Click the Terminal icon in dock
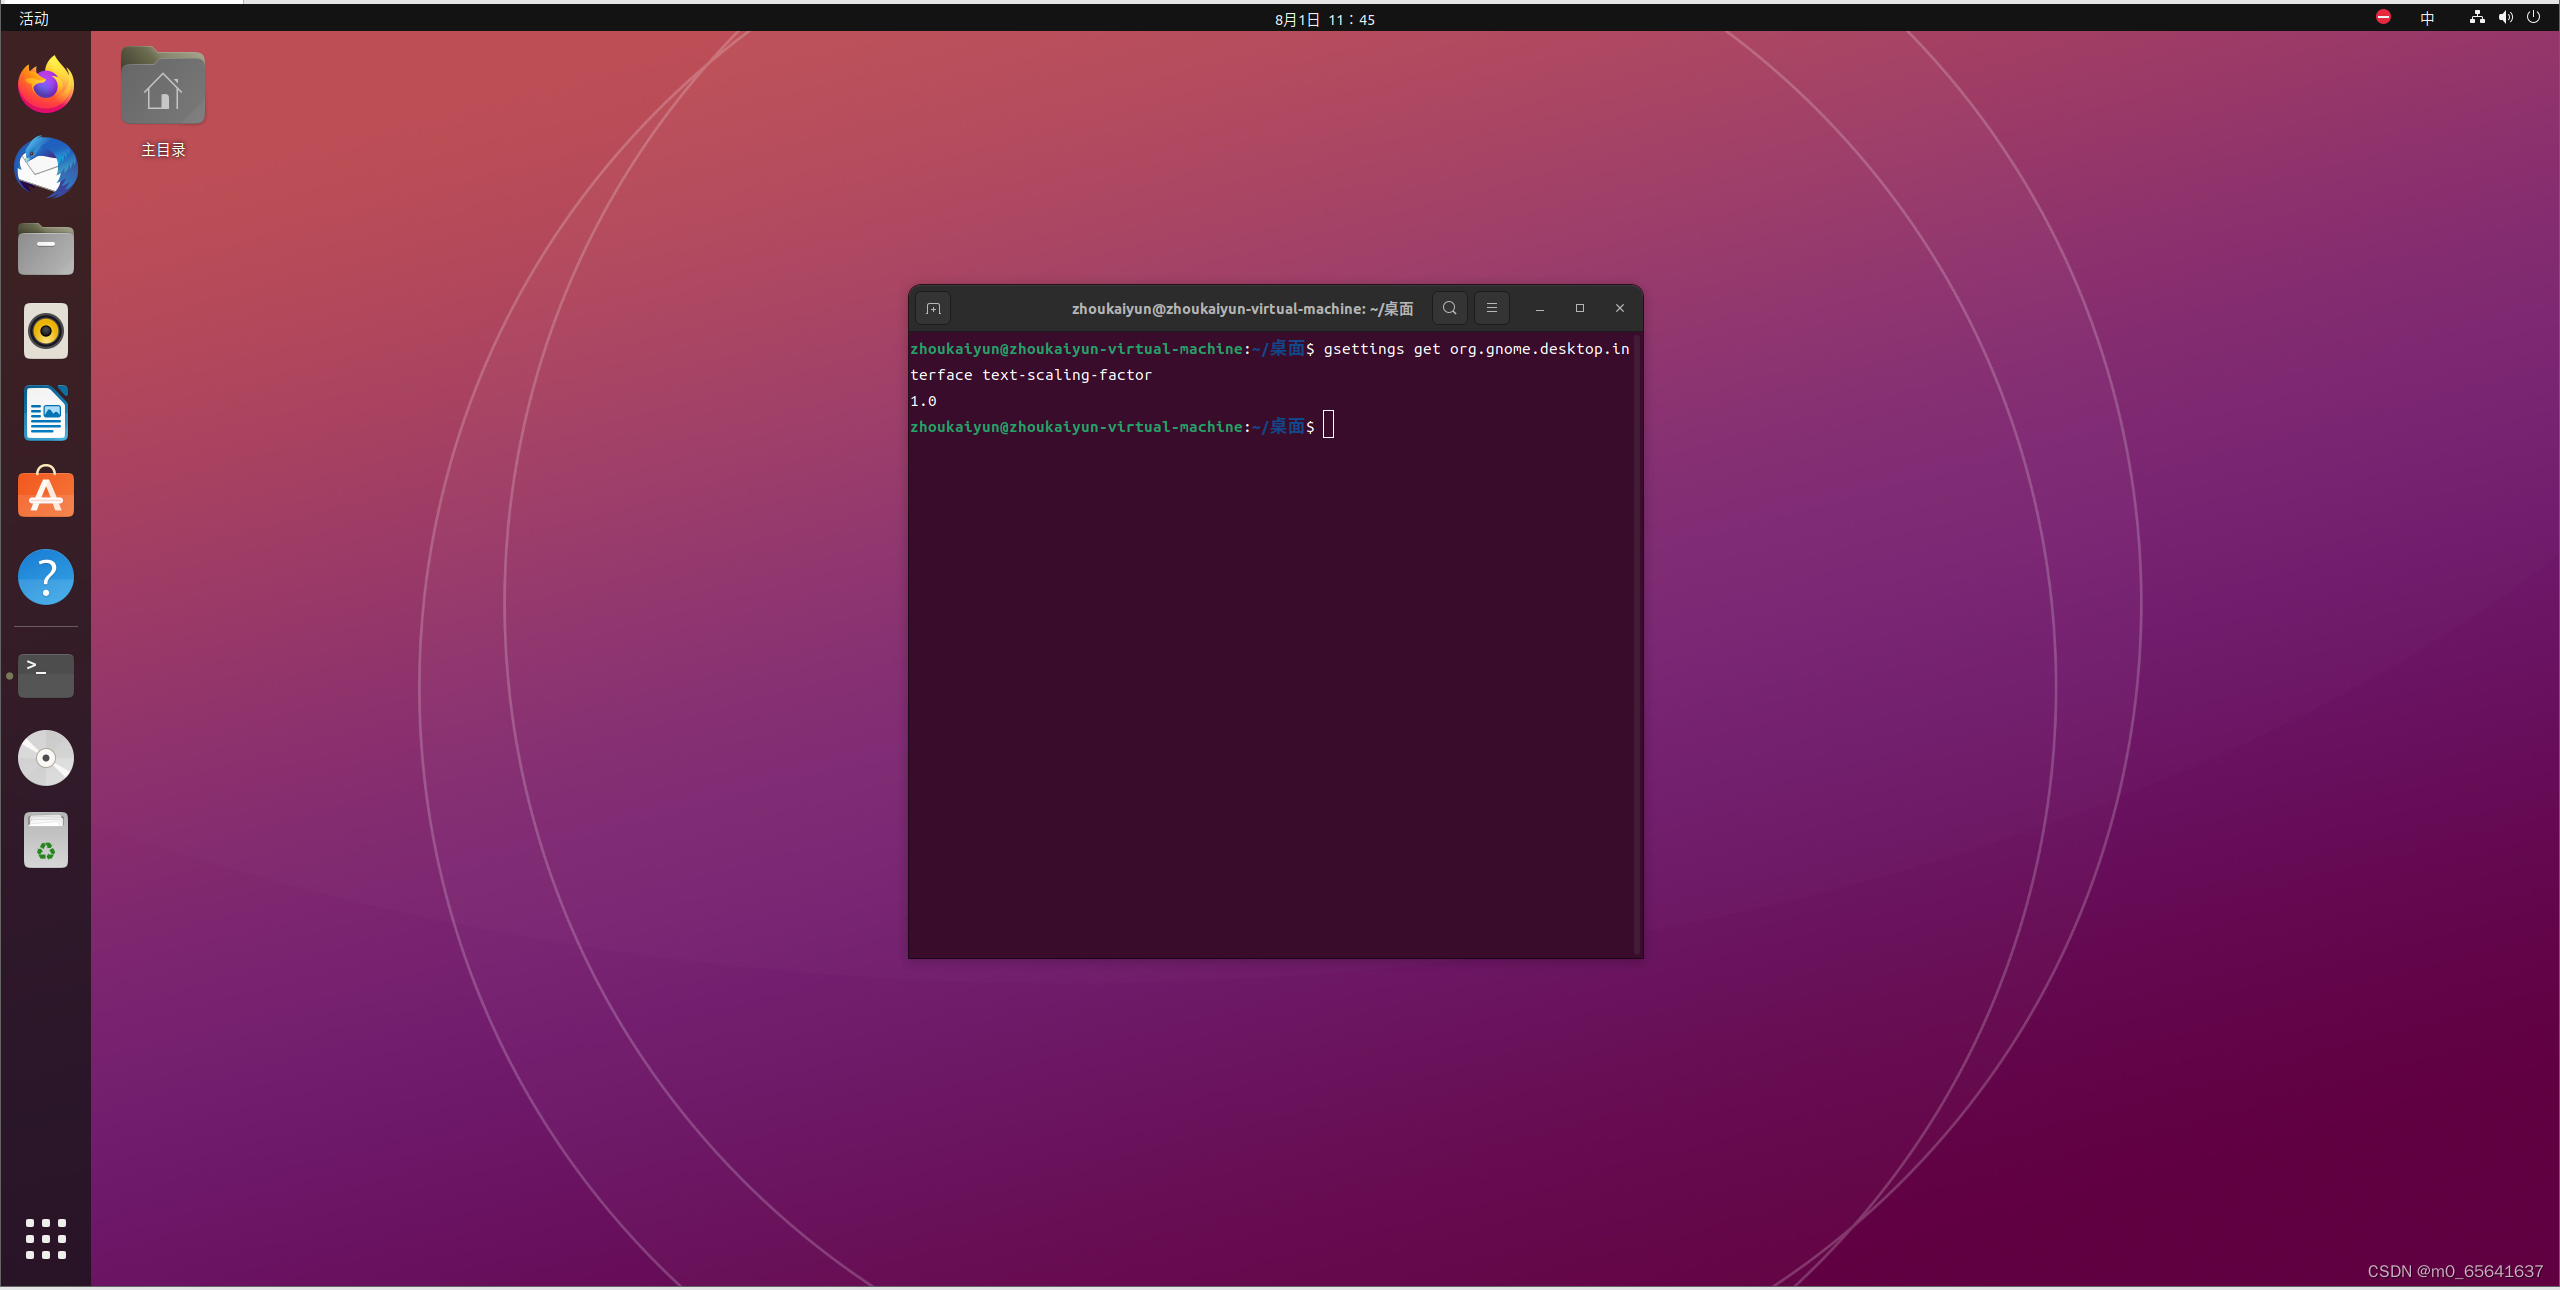Image resolution: width=2560 pixels, height=1290 pixels. tap(46, 675)
